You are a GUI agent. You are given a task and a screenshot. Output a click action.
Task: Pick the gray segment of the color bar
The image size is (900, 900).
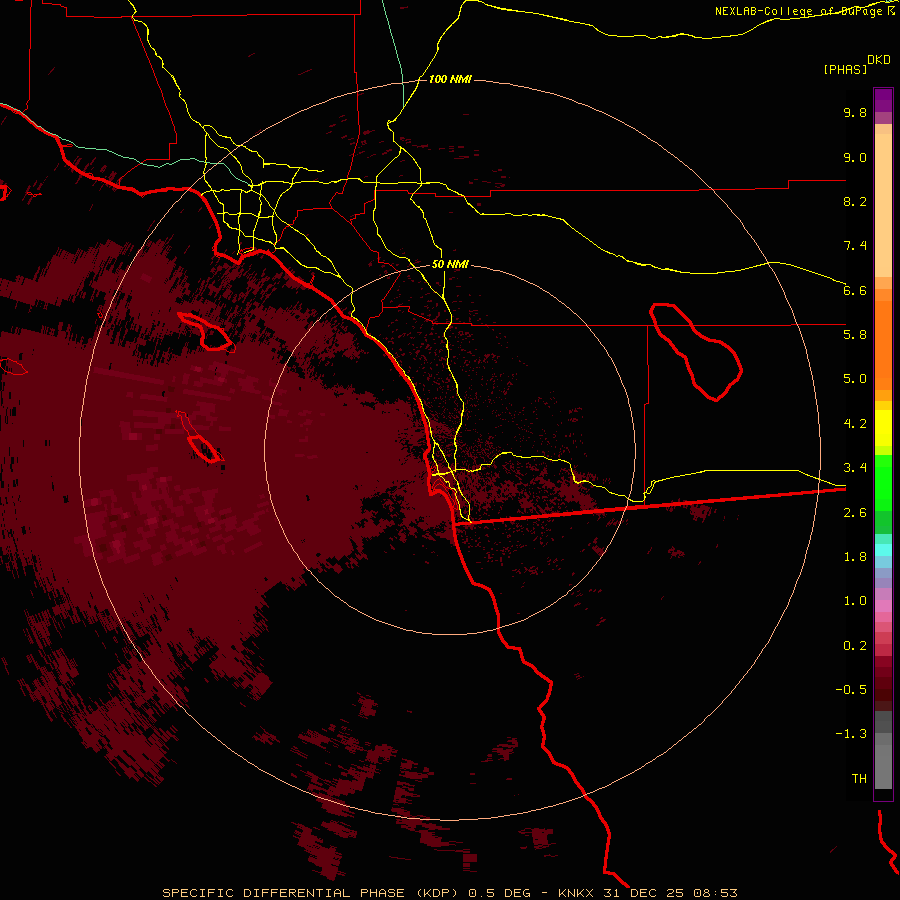pos(883,751)
